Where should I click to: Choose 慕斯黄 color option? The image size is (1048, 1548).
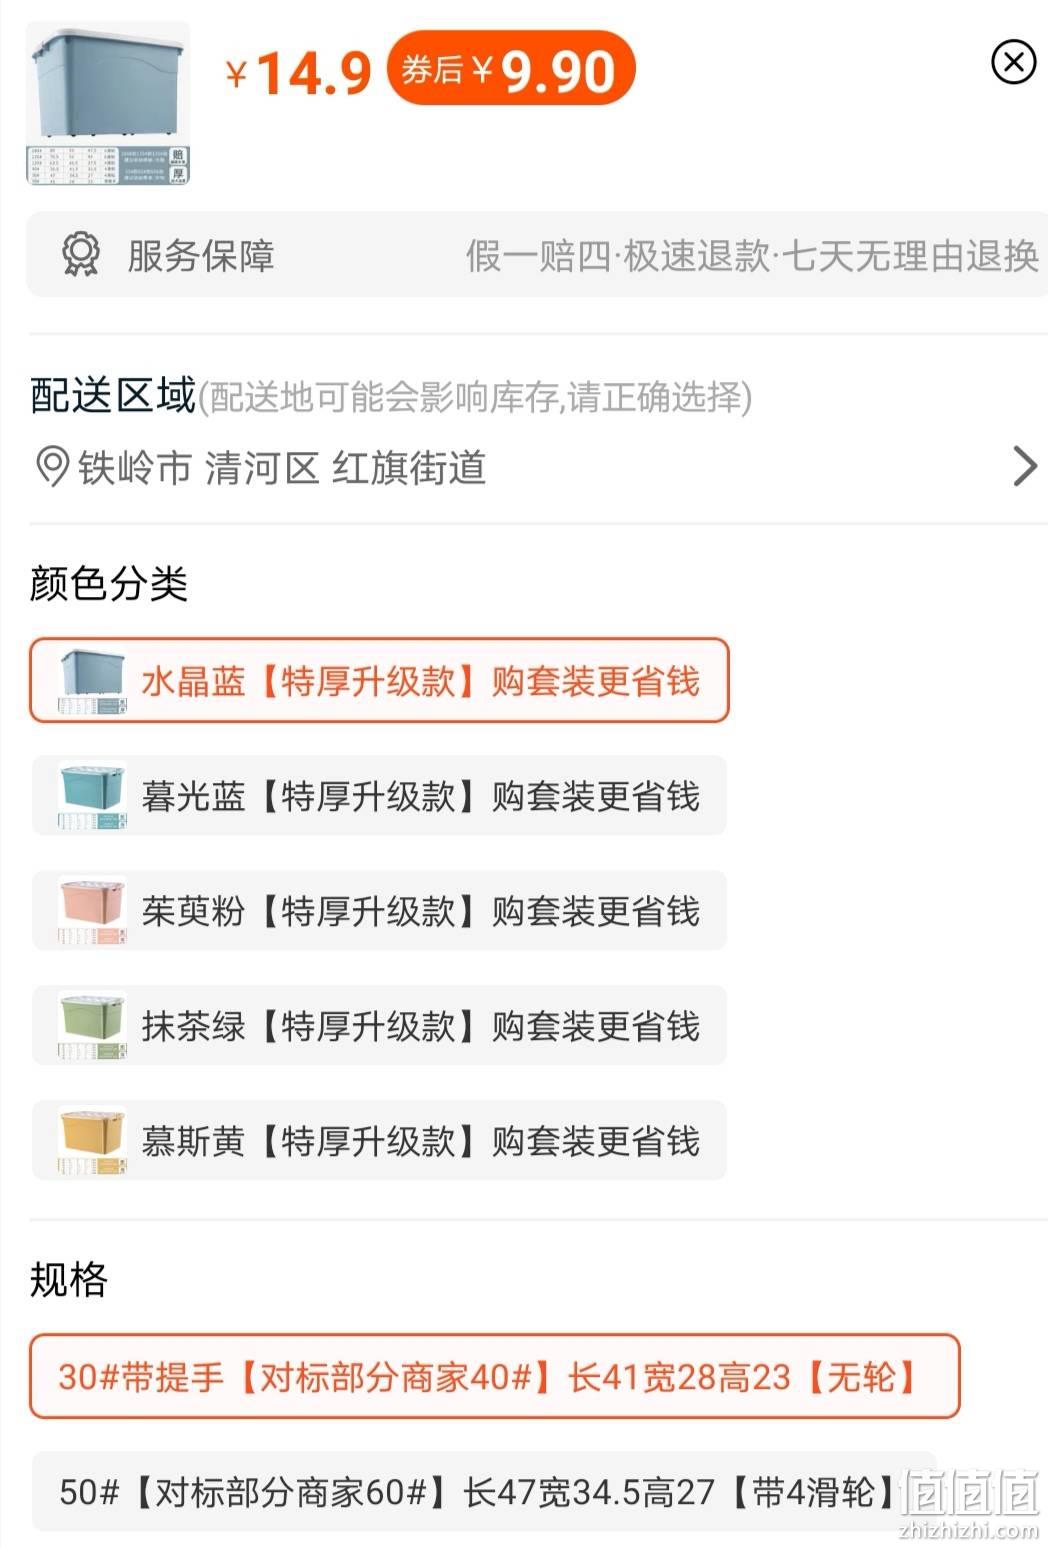[x=379, y=1141]
